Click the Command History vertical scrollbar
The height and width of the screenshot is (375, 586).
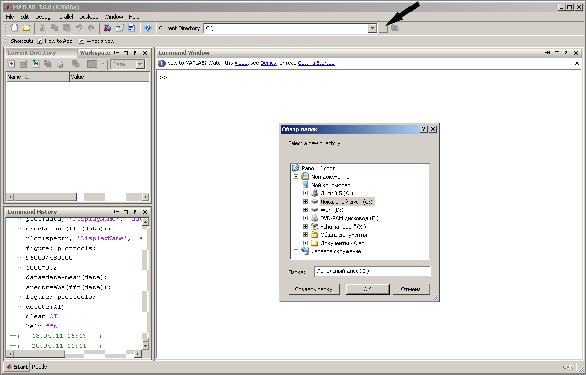point(145,284)
